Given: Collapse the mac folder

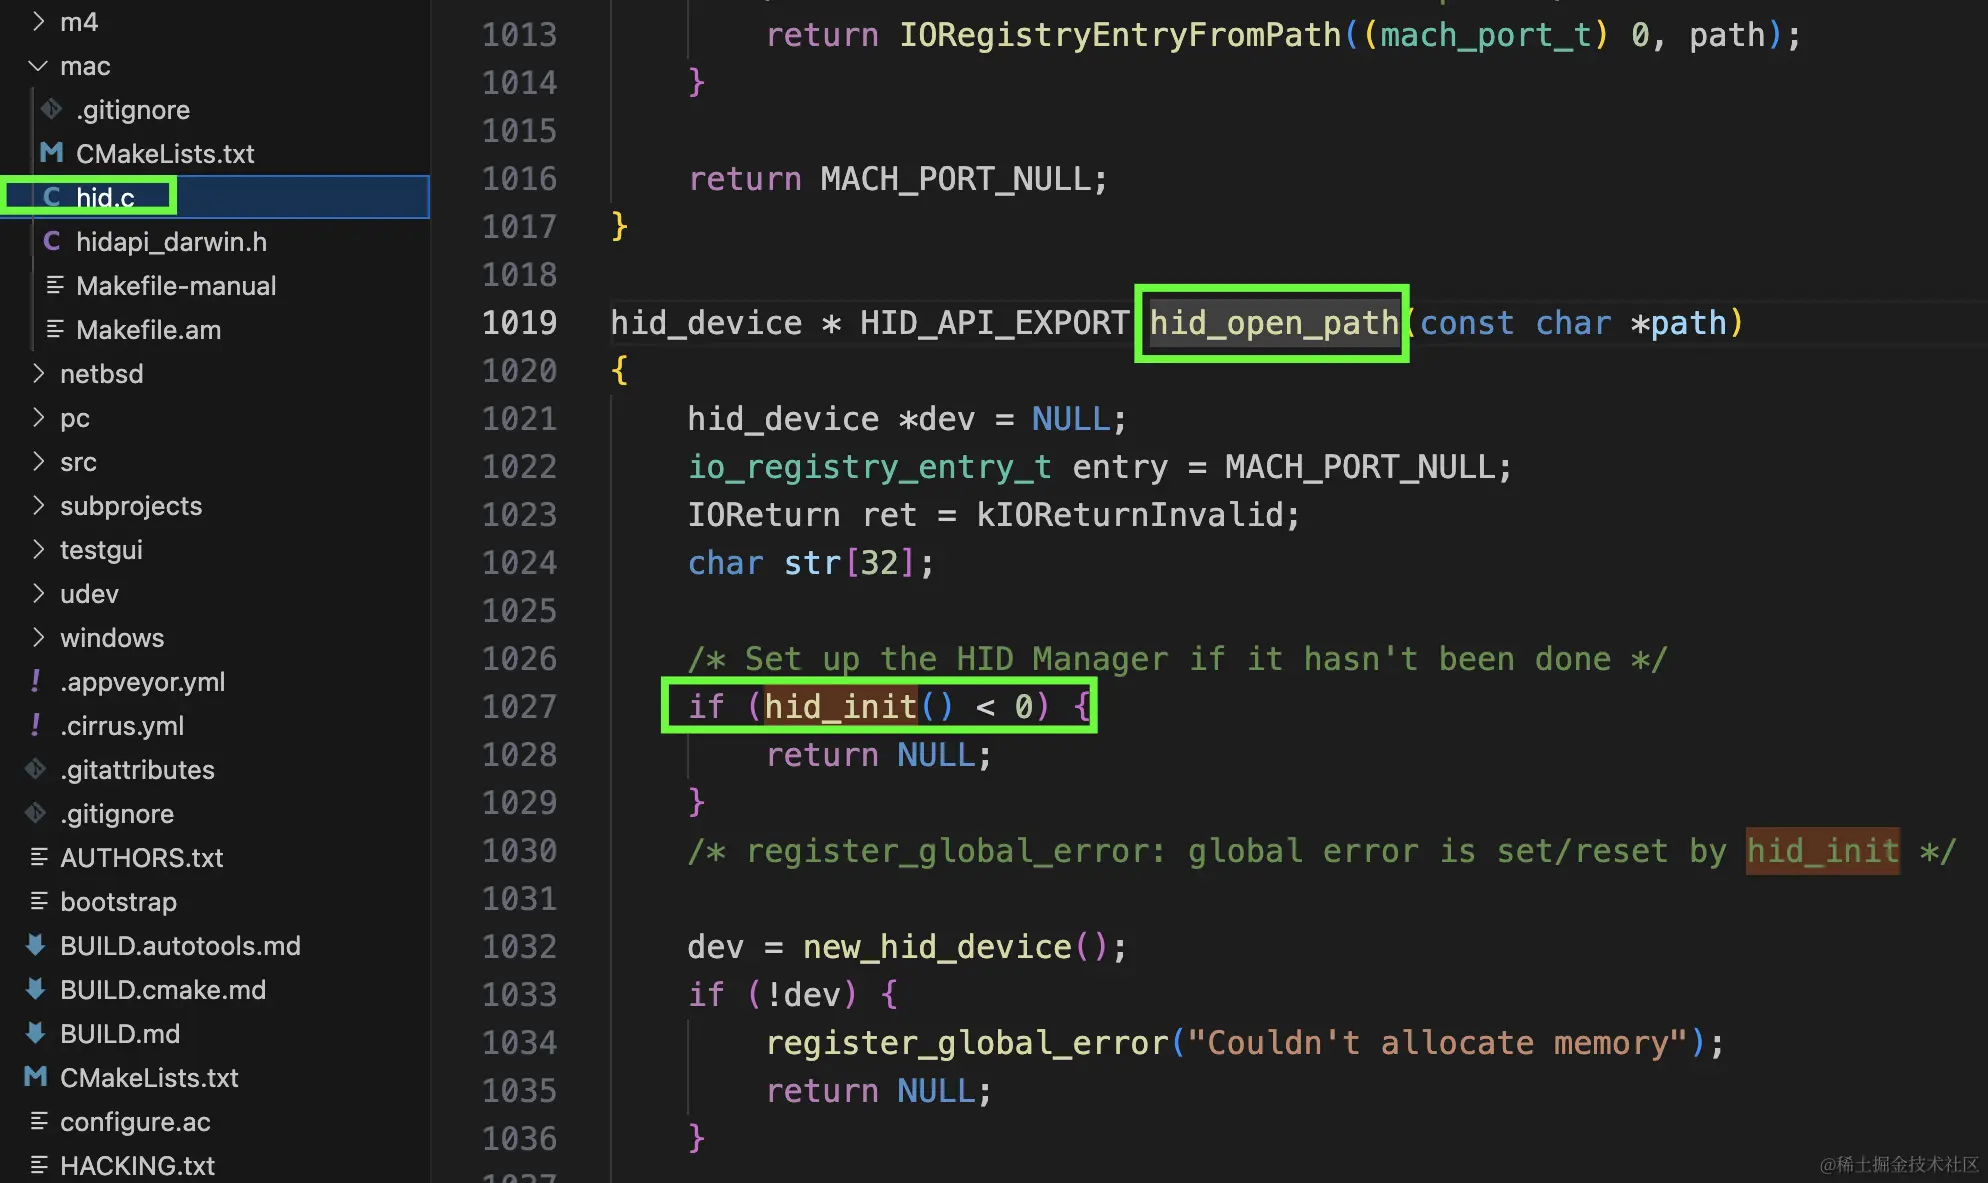Looking at the screenshot, I should (38, 66).
